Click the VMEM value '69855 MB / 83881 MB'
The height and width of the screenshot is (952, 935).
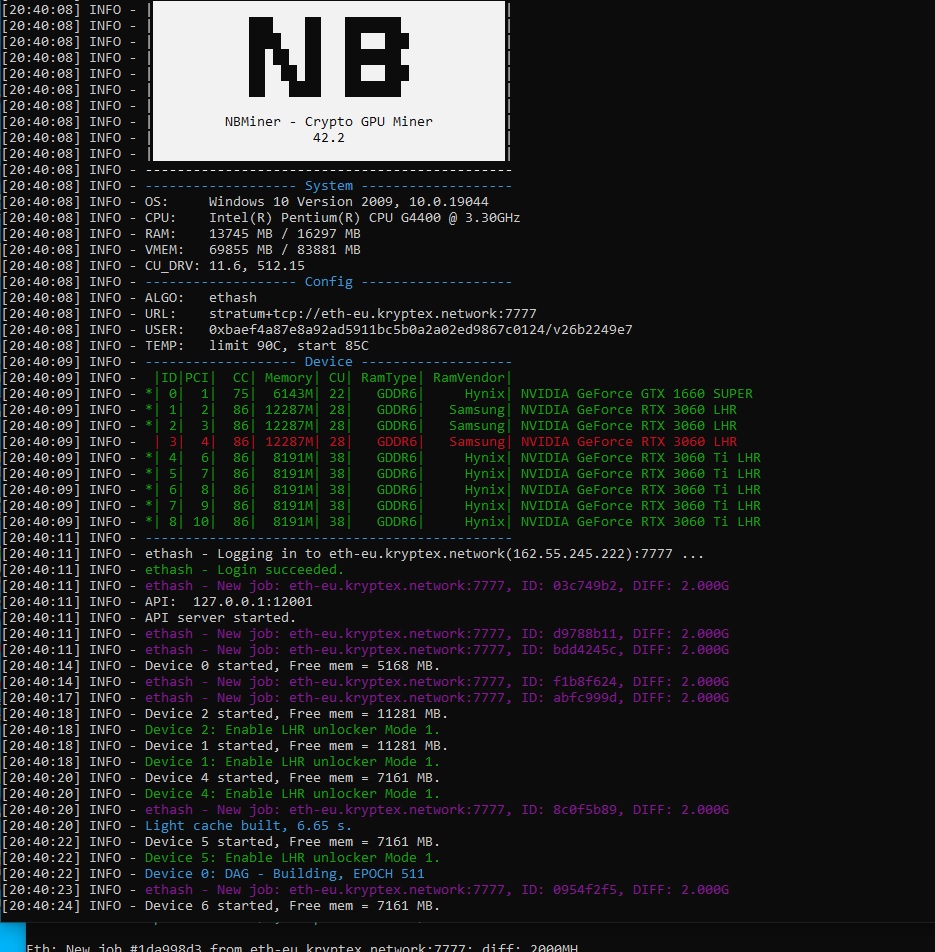285,250
